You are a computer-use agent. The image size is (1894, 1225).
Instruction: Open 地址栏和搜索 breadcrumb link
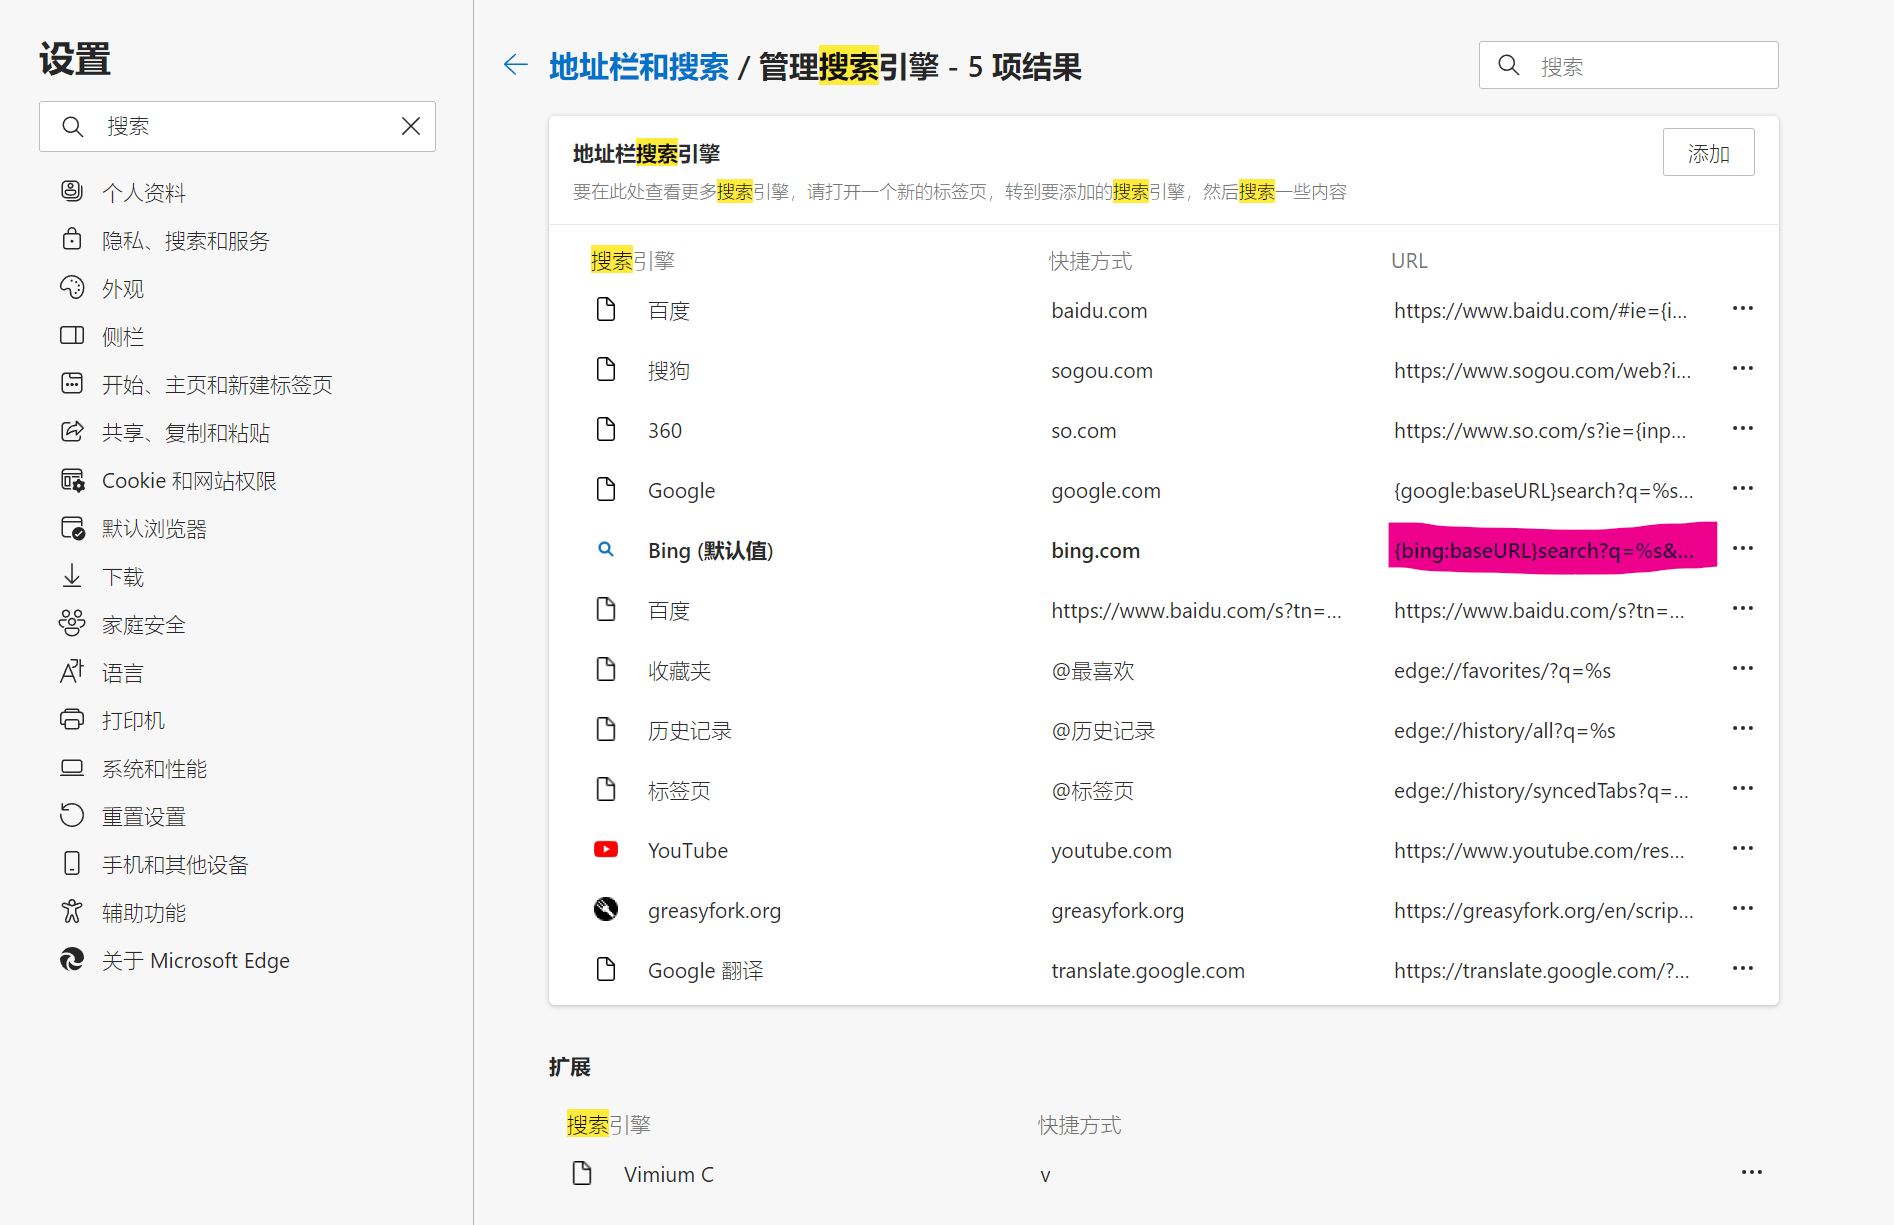coord(638,67)
